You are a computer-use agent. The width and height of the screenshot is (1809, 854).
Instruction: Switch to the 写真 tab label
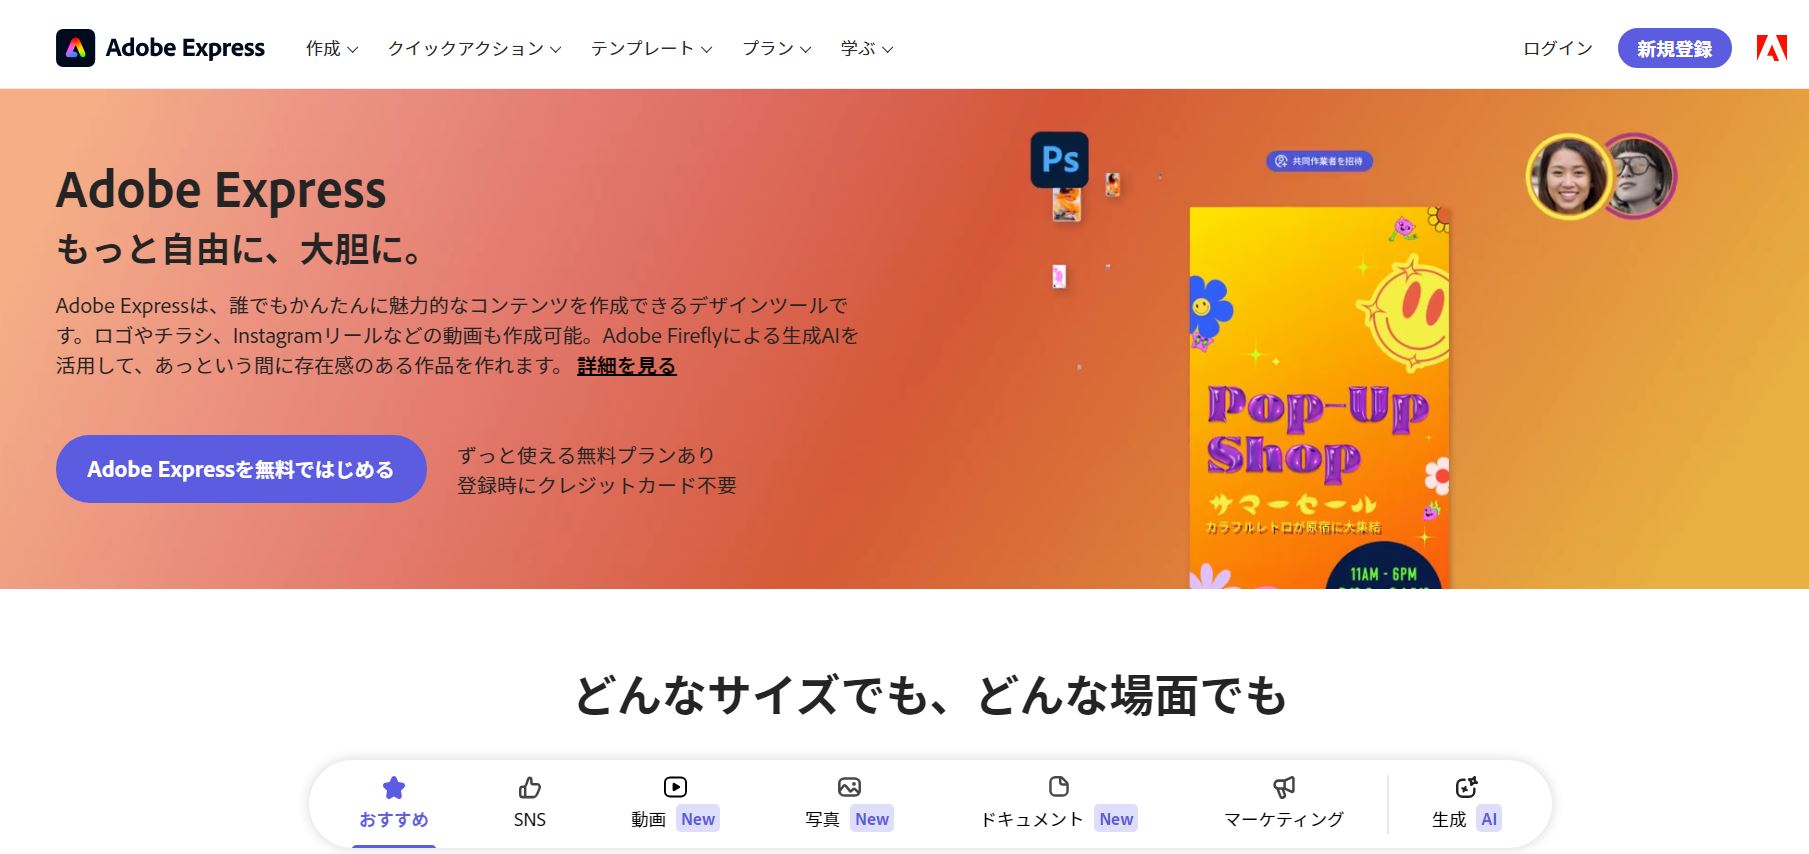coord(823,819)
